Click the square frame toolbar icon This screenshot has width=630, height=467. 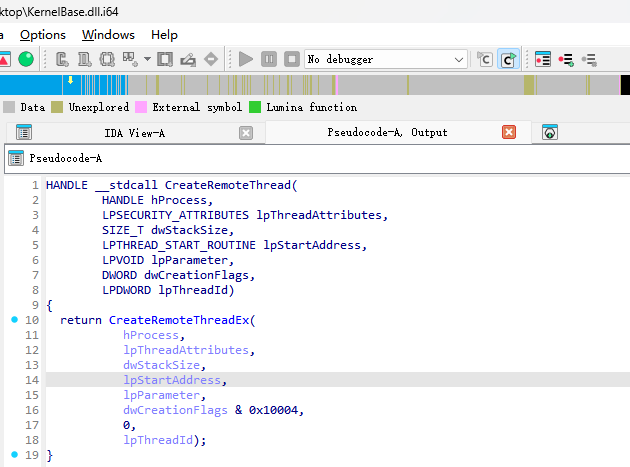(x=165, y=59)
